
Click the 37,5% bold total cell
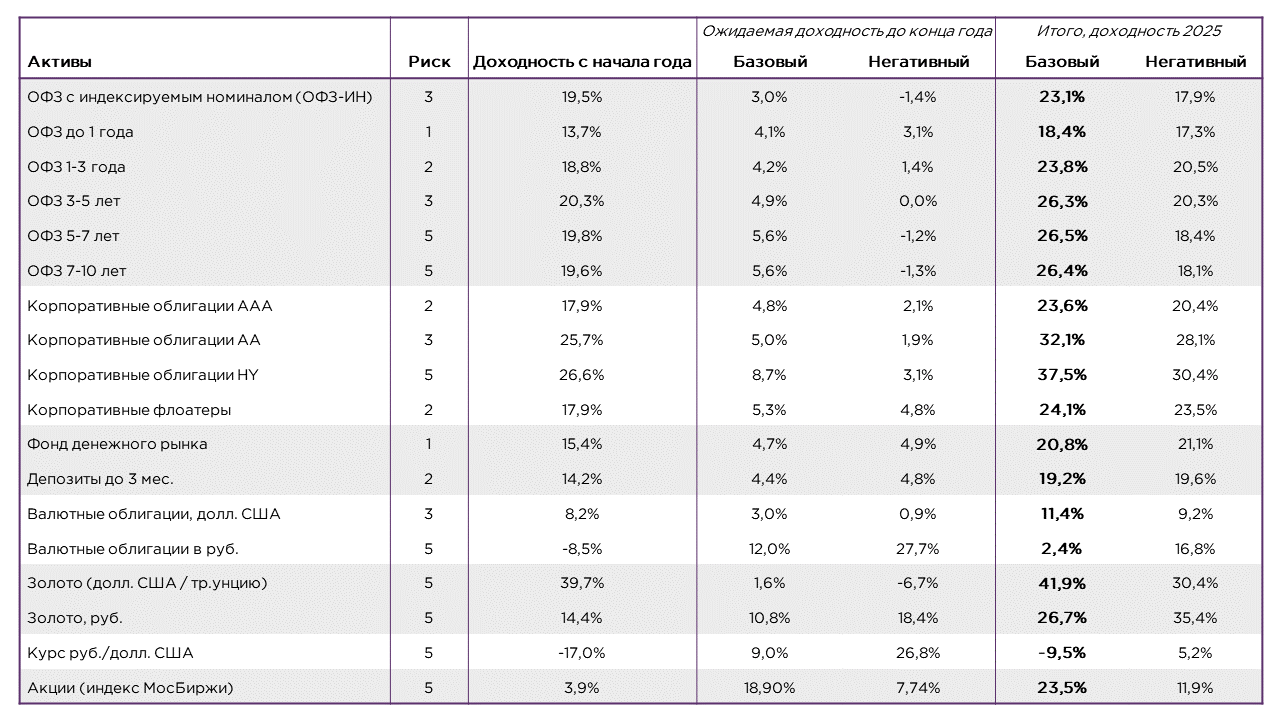[1062, 375]
